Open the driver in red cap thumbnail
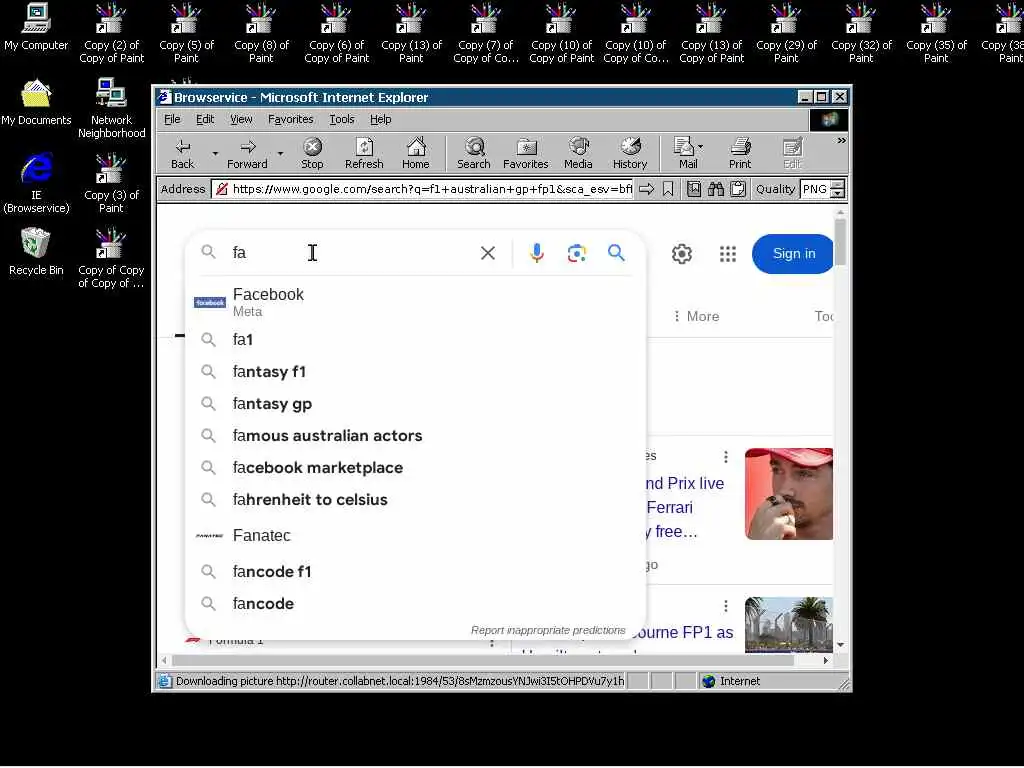 pyautogui.click(x=789, y=494)
